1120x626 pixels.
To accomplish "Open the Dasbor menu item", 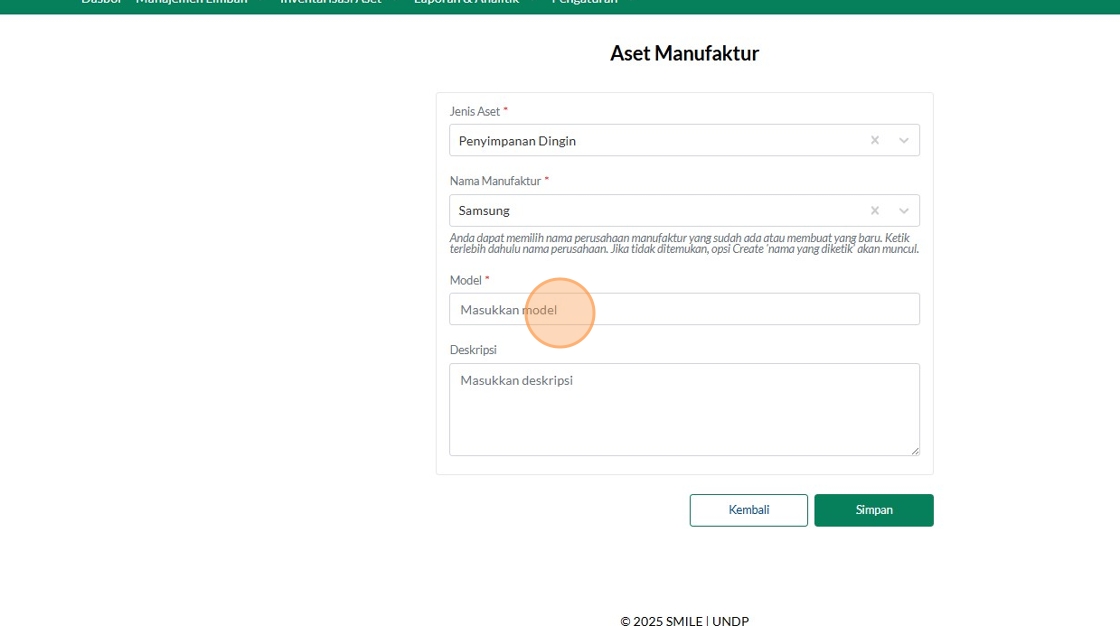I will pyautogui.click(x=100, y=2).
